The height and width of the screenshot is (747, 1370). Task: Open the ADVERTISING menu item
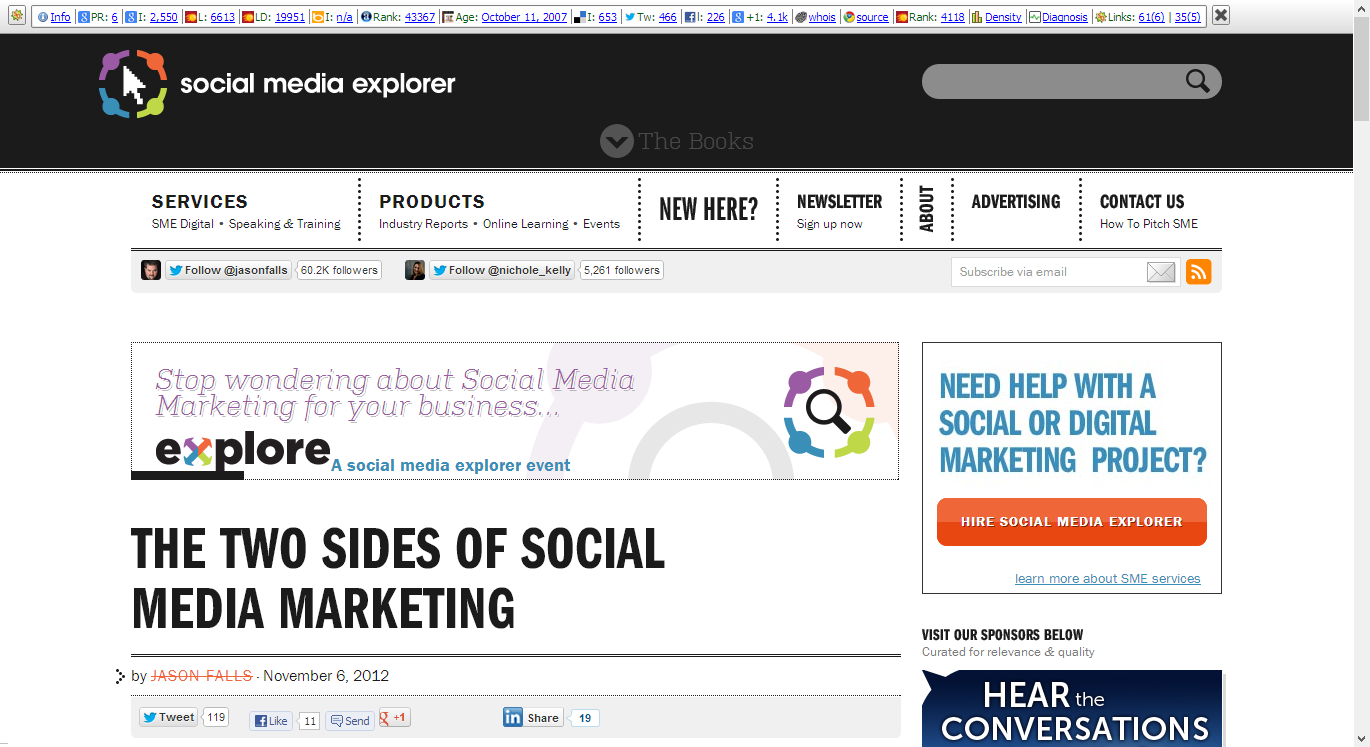tap(1016, 201)
